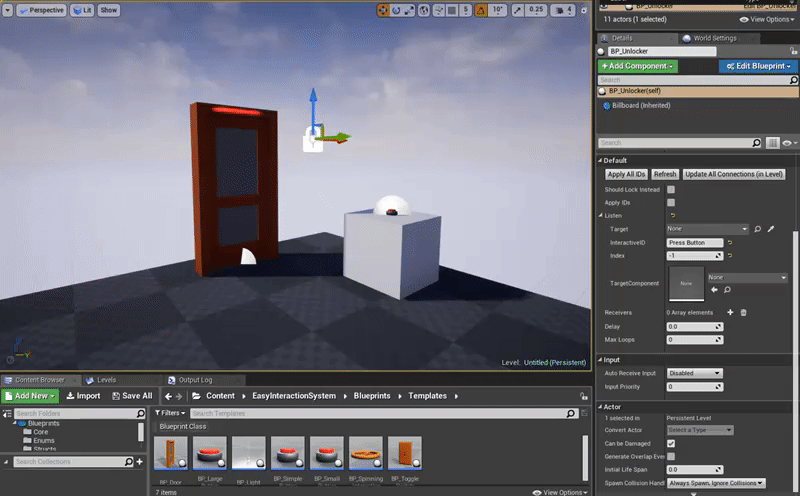Open the BP_Door blueprint thumbnail
The width and height of the screenshot is (800, 496).
[170, 453]
